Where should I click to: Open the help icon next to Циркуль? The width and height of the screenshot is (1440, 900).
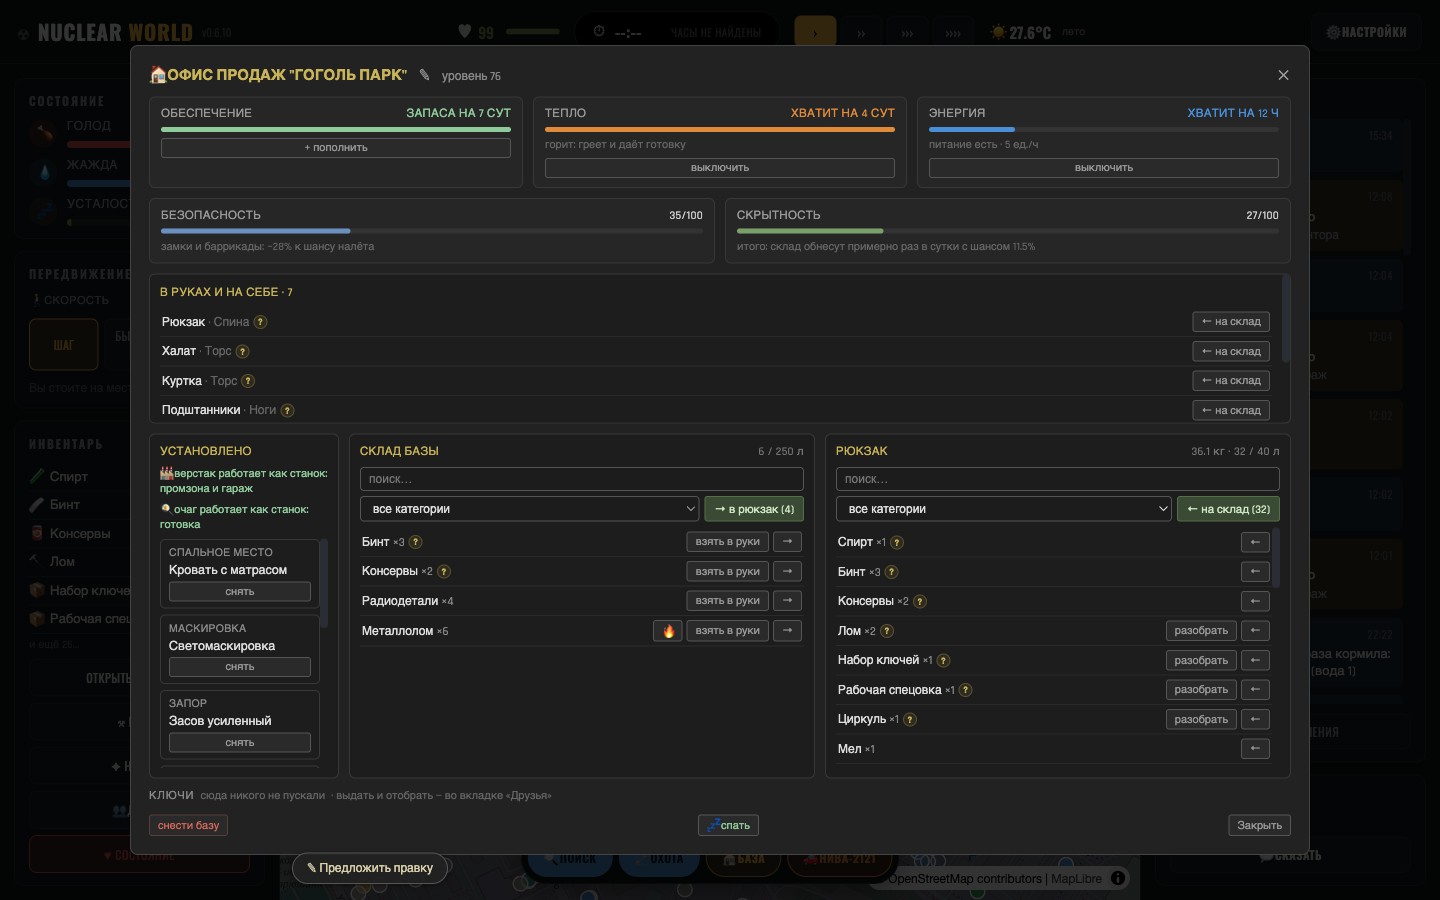pyautogui.click(x=910, y=720)
